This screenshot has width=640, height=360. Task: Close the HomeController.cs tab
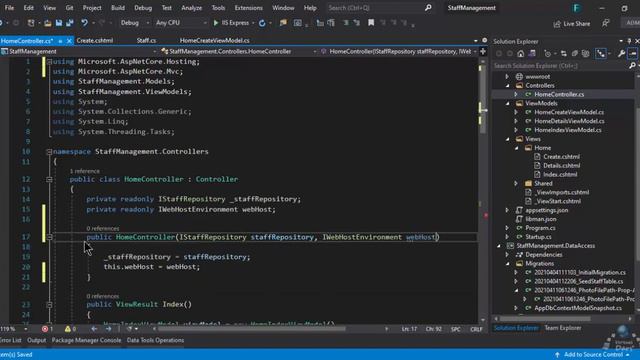tap(69, 41)
